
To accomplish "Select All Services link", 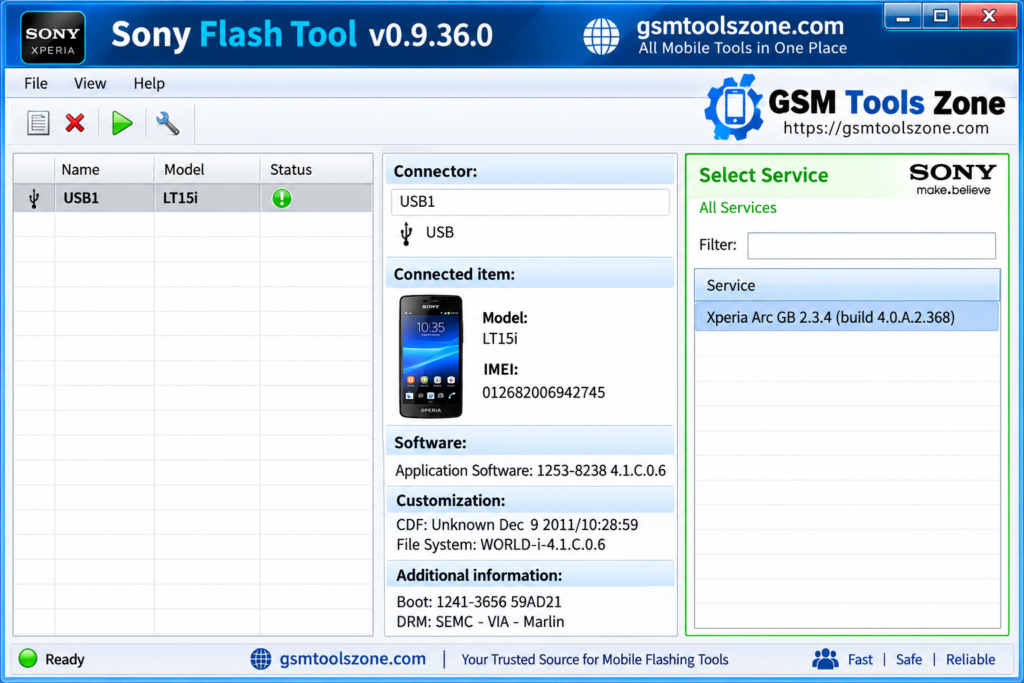I will pyautogui.click(x=737, y=208).
